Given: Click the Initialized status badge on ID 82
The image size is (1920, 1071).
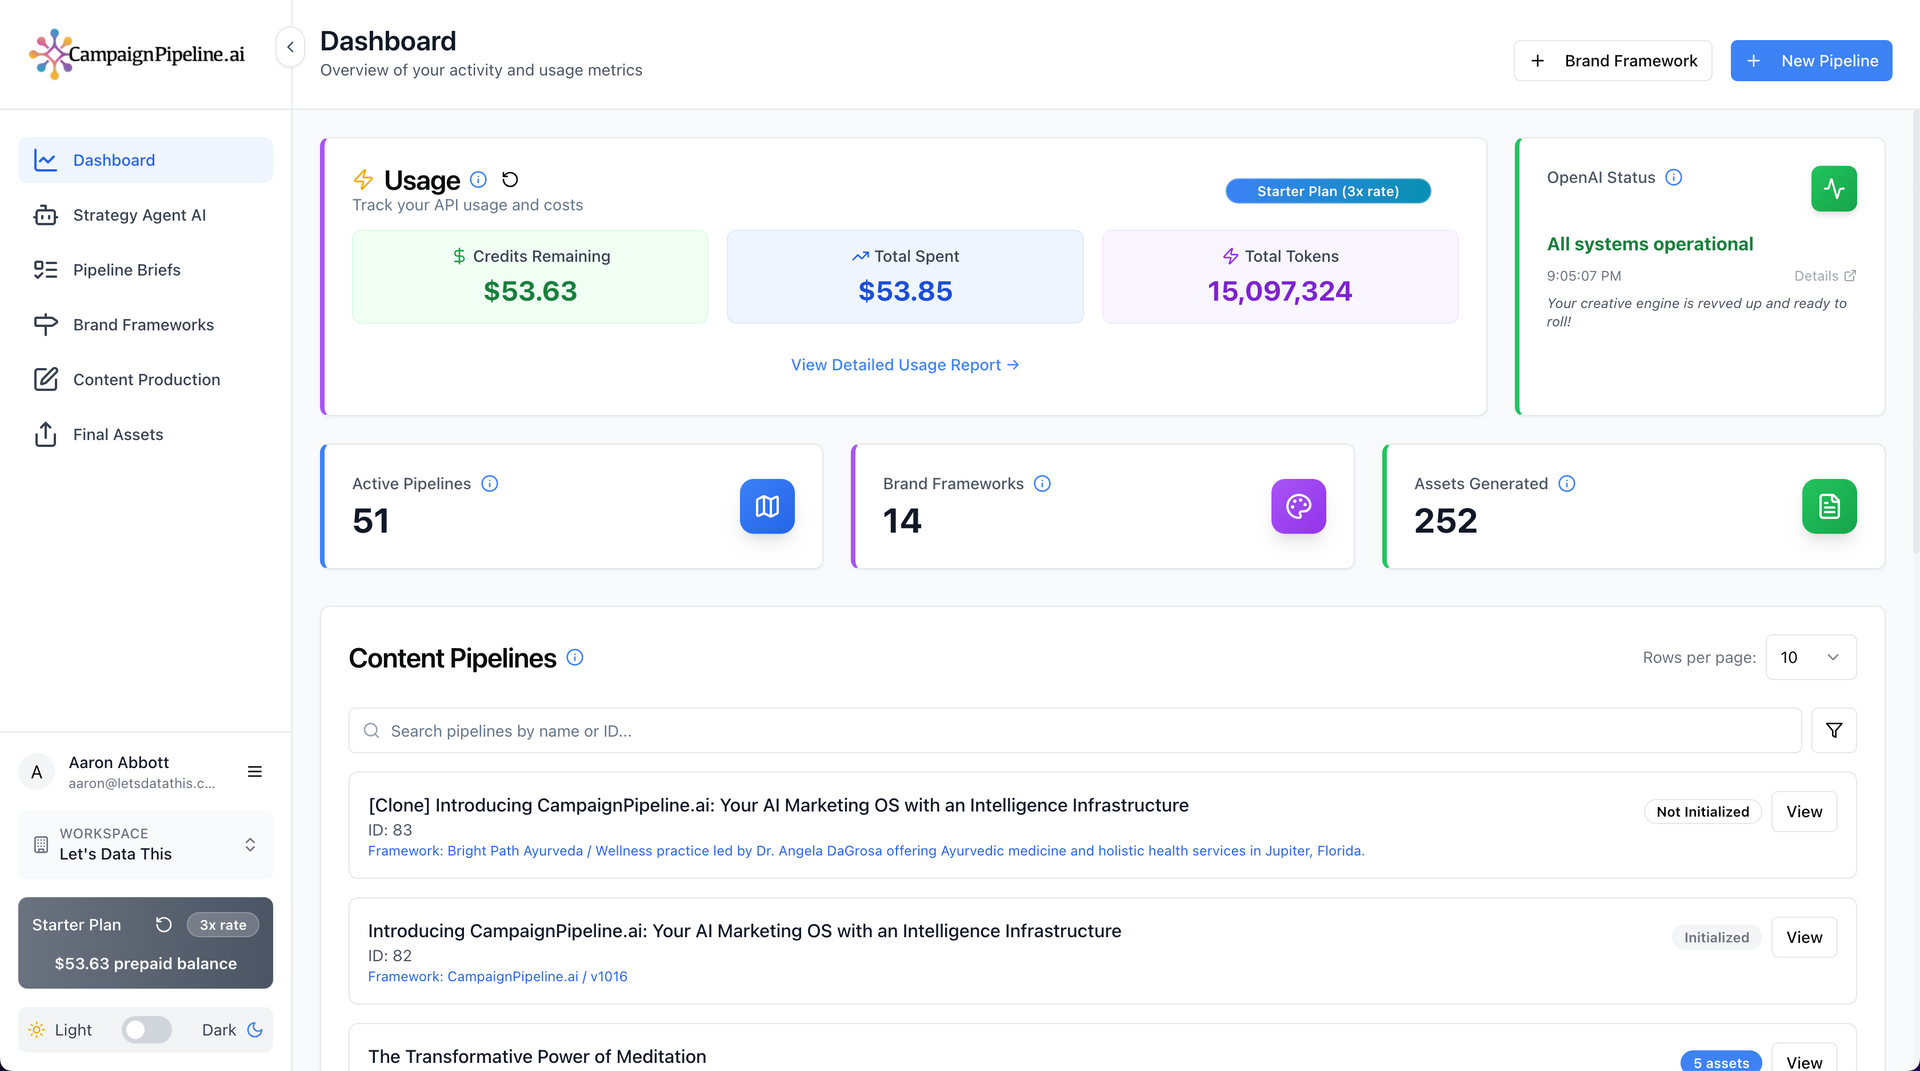Looking at the screenshot, I should click(1717, 938).
